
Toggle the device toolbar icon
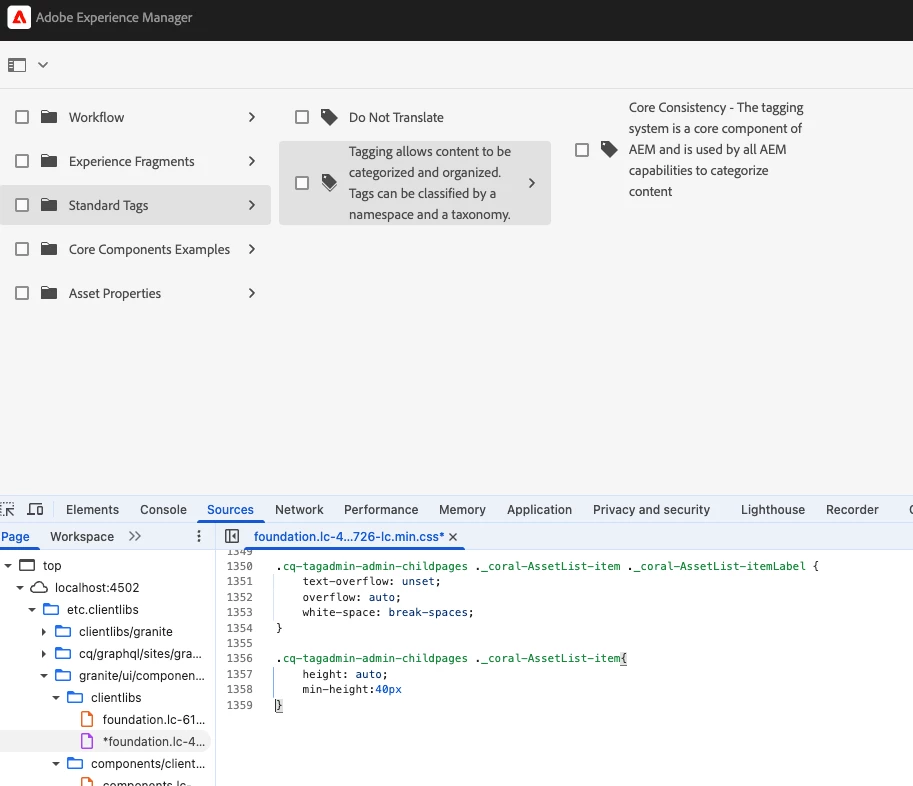[x=36, y=509]
